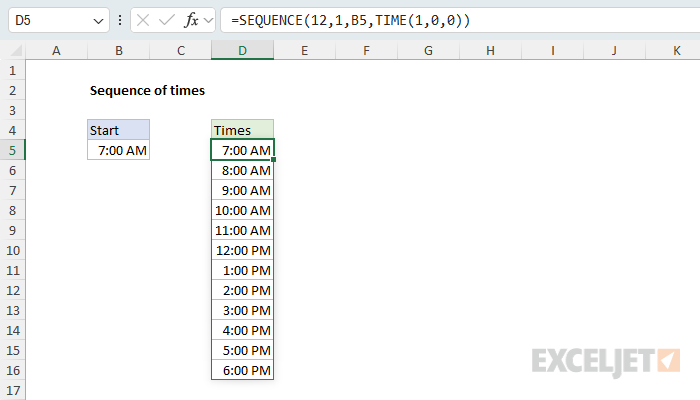The width and height of the screenshot is (700, 400).
Task: Select the 6:00 PM cell
Action: point(242,371)
